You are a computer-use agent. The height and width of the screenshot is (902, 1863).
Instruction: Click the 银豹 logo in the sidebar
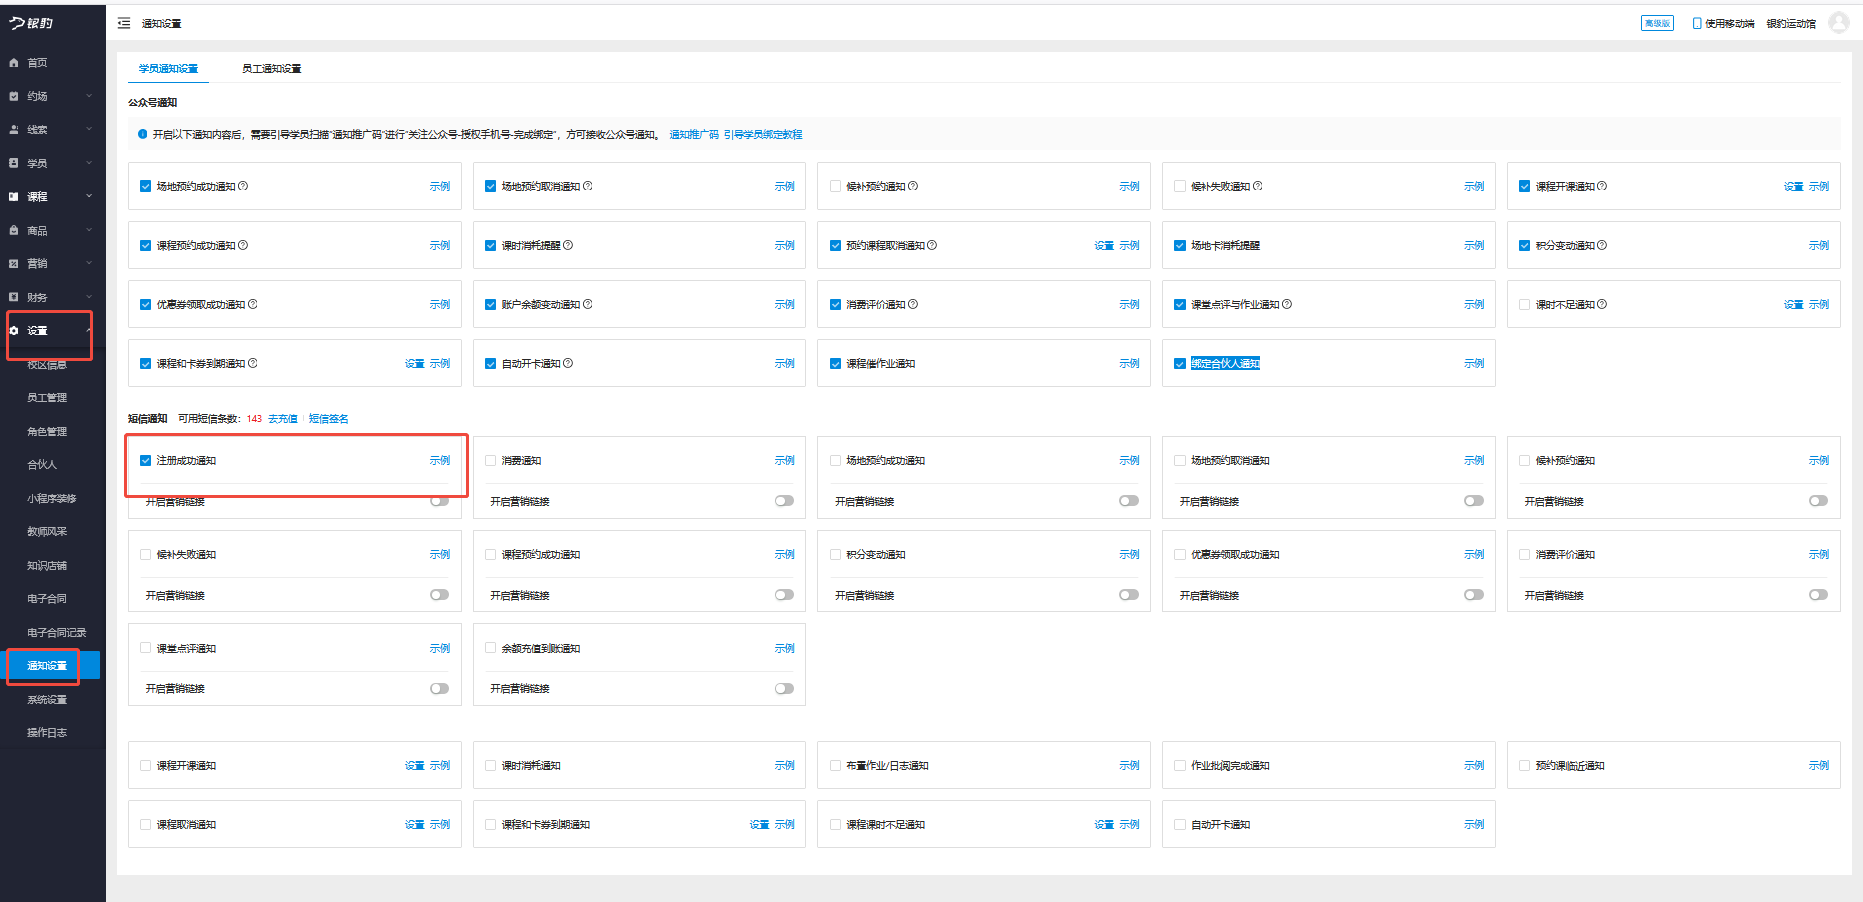tap(32, 23)
